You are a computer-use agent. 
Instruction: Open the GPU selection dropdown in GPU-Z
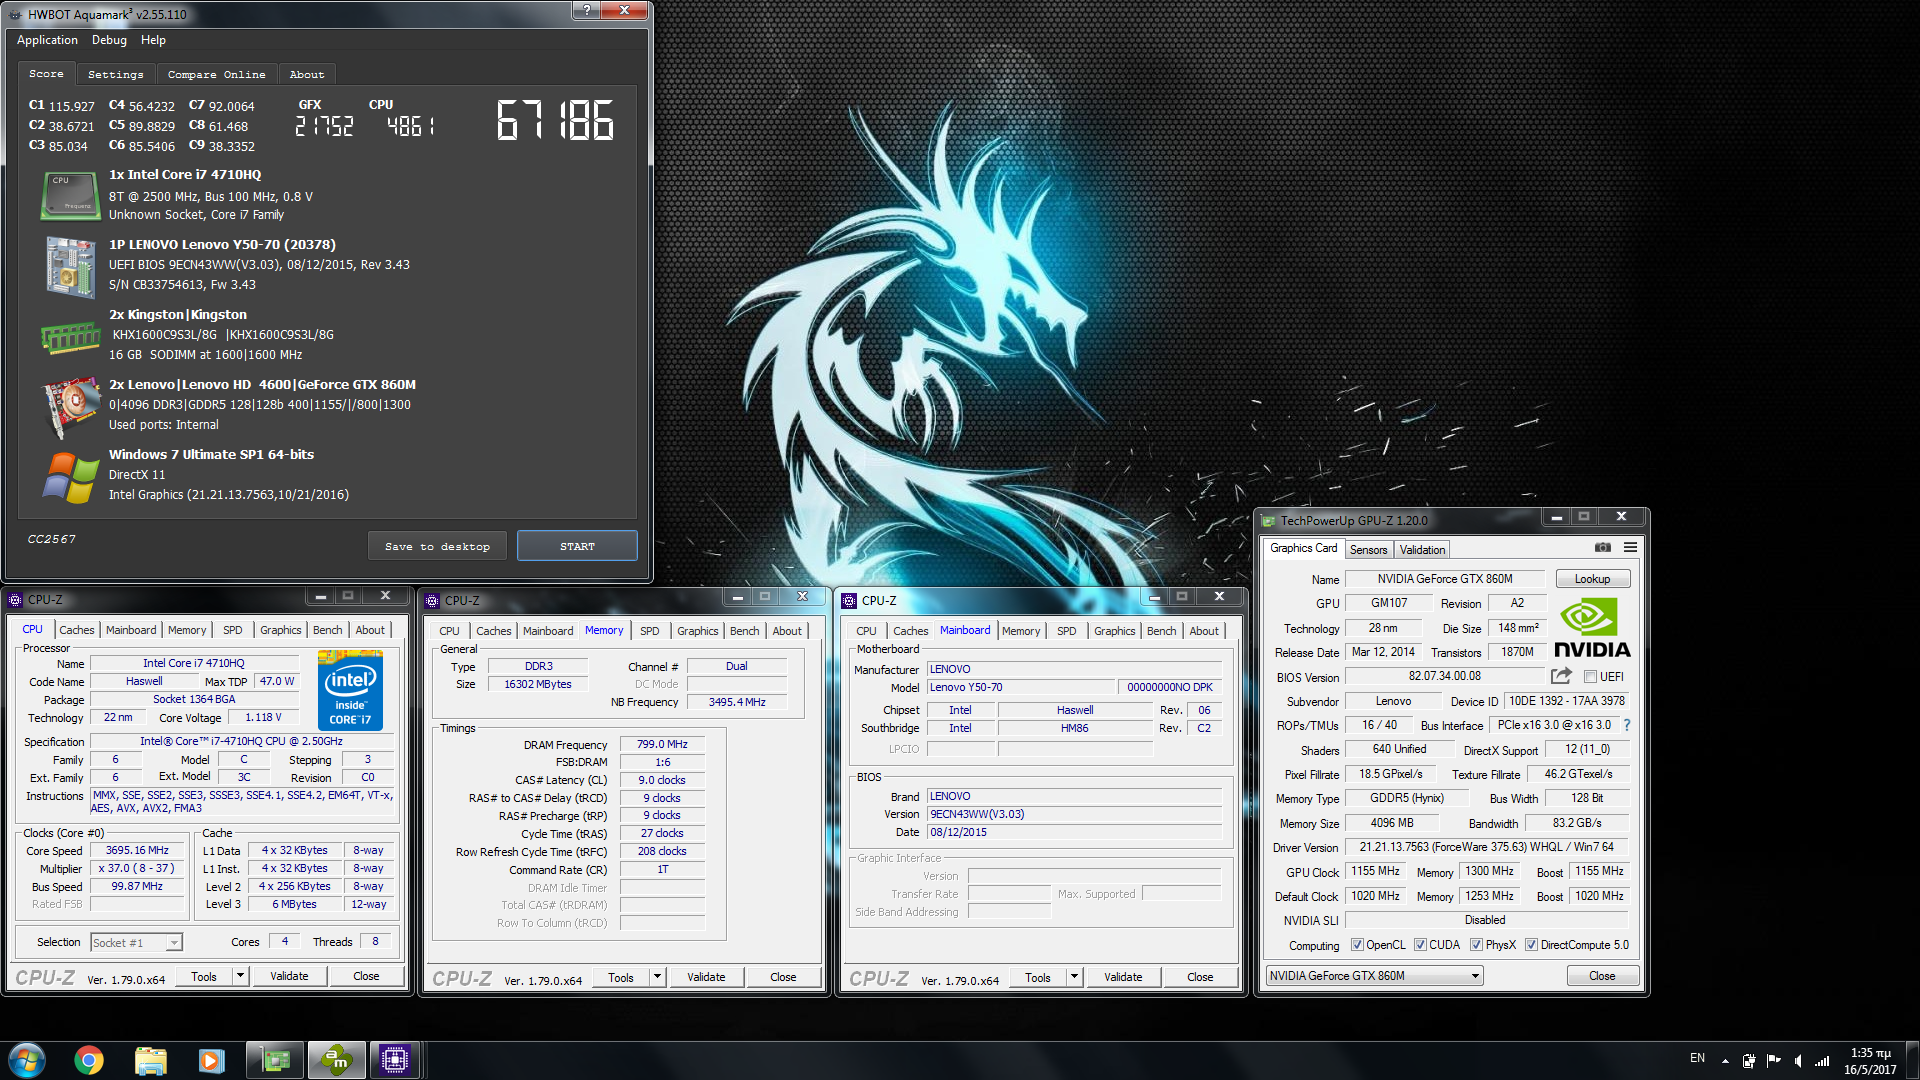pos(1374,976)
